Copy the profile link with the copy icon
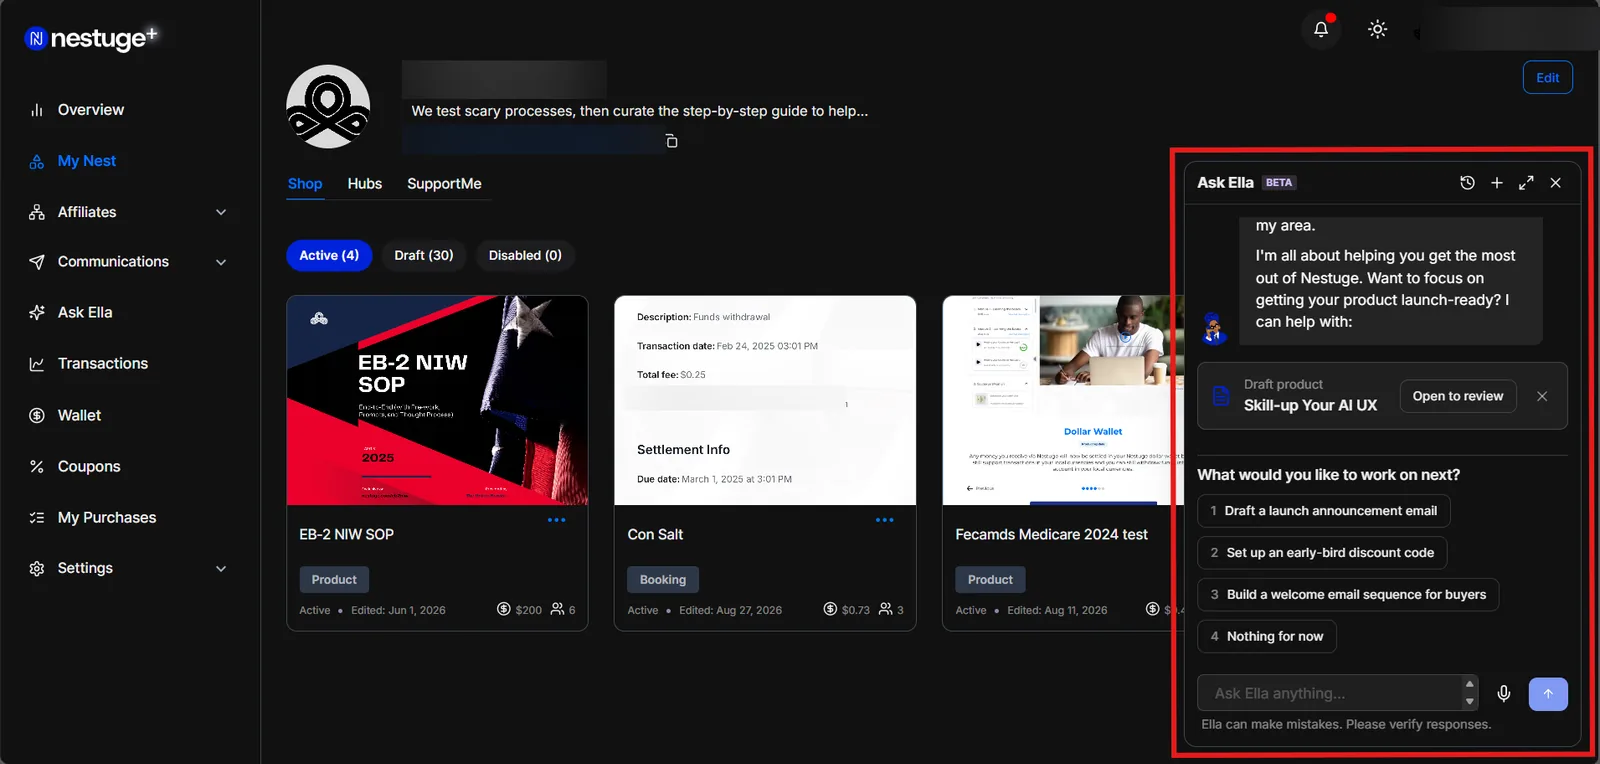 671,141
